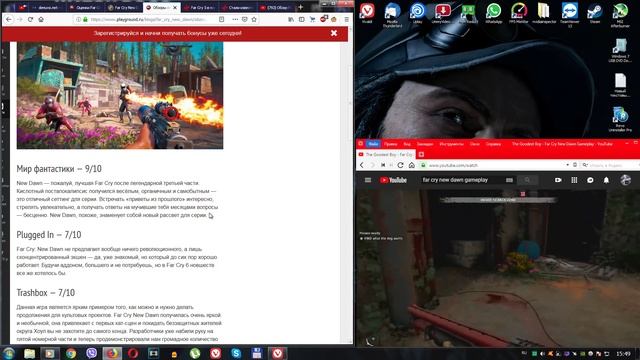Viewport: 640px width, 360px height.
Task: Reload the playground.ru page in Firefox
Action: tap(30, 19)
